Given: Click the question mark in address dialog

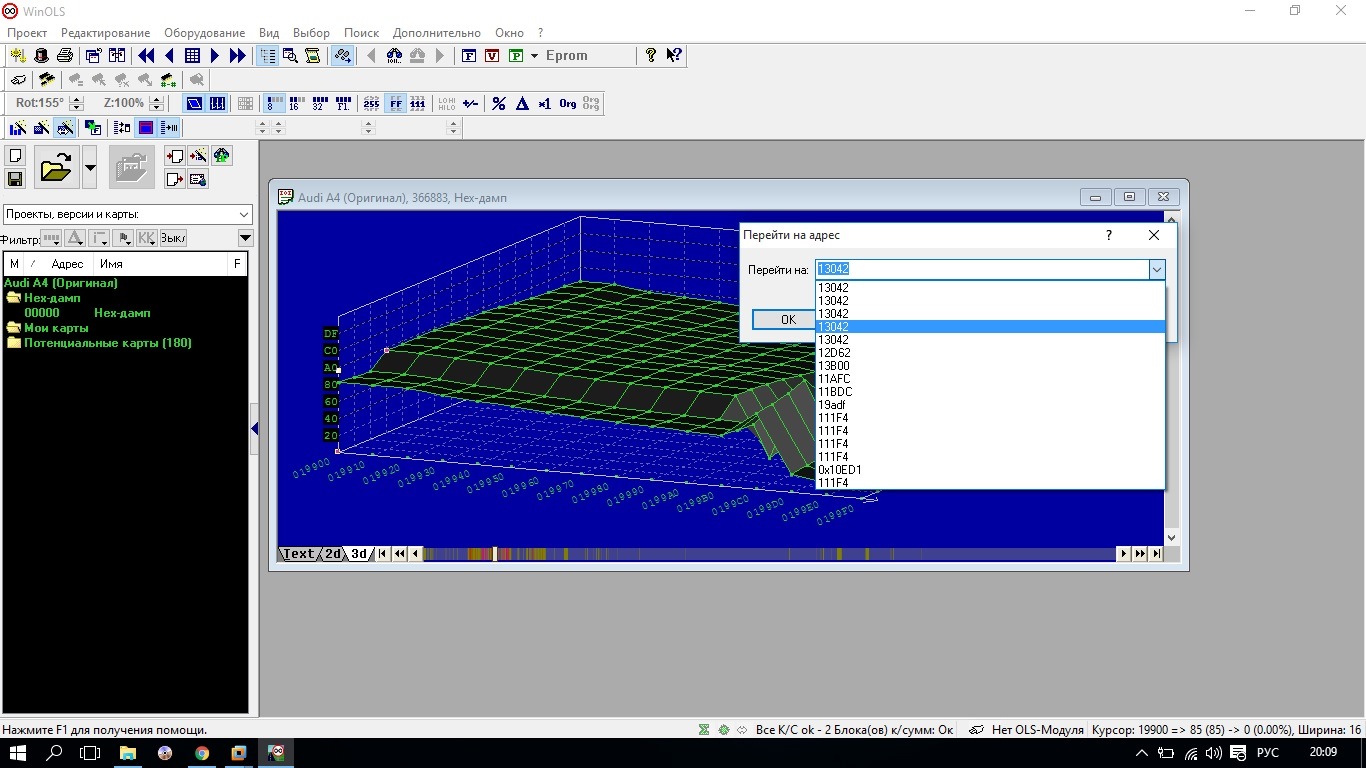Looking at the screenshot, I should pos(1108,236).
